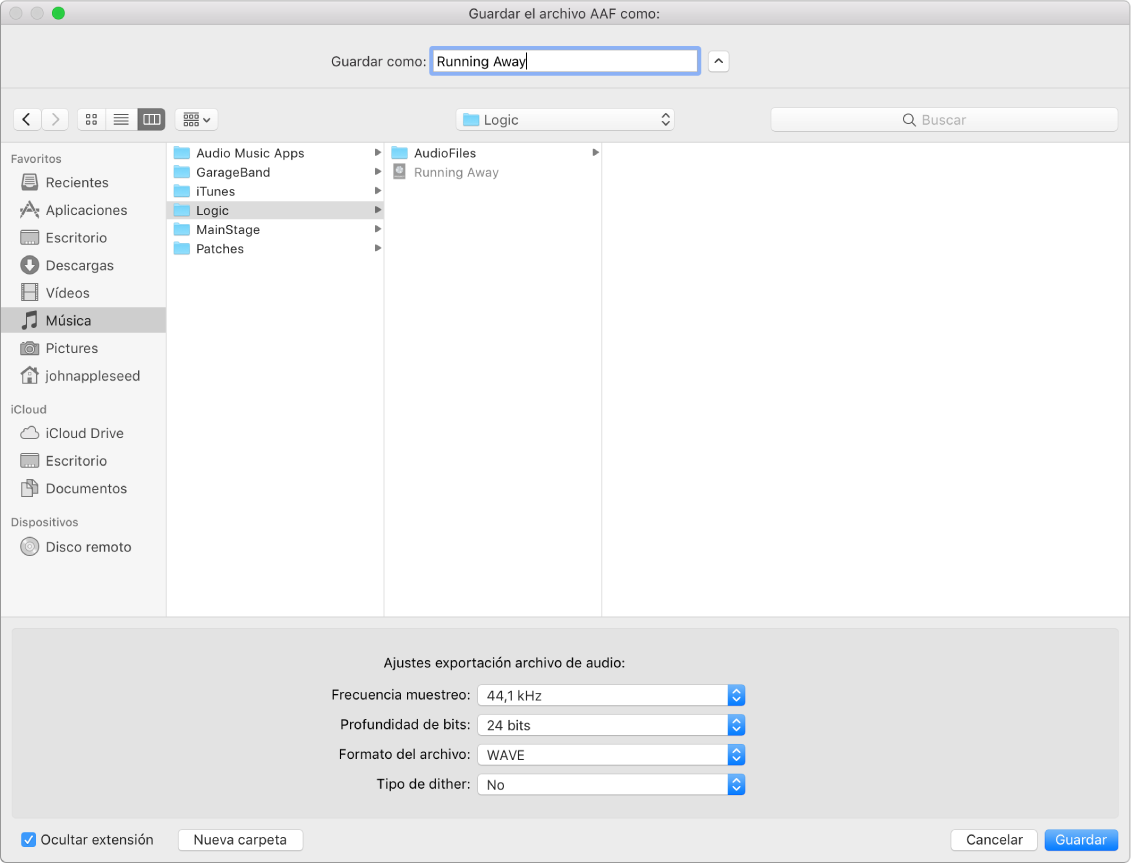The image size is (1131, 865).
Task: Collapse dialog with the chevron button
Action: [x=718, y=61]
